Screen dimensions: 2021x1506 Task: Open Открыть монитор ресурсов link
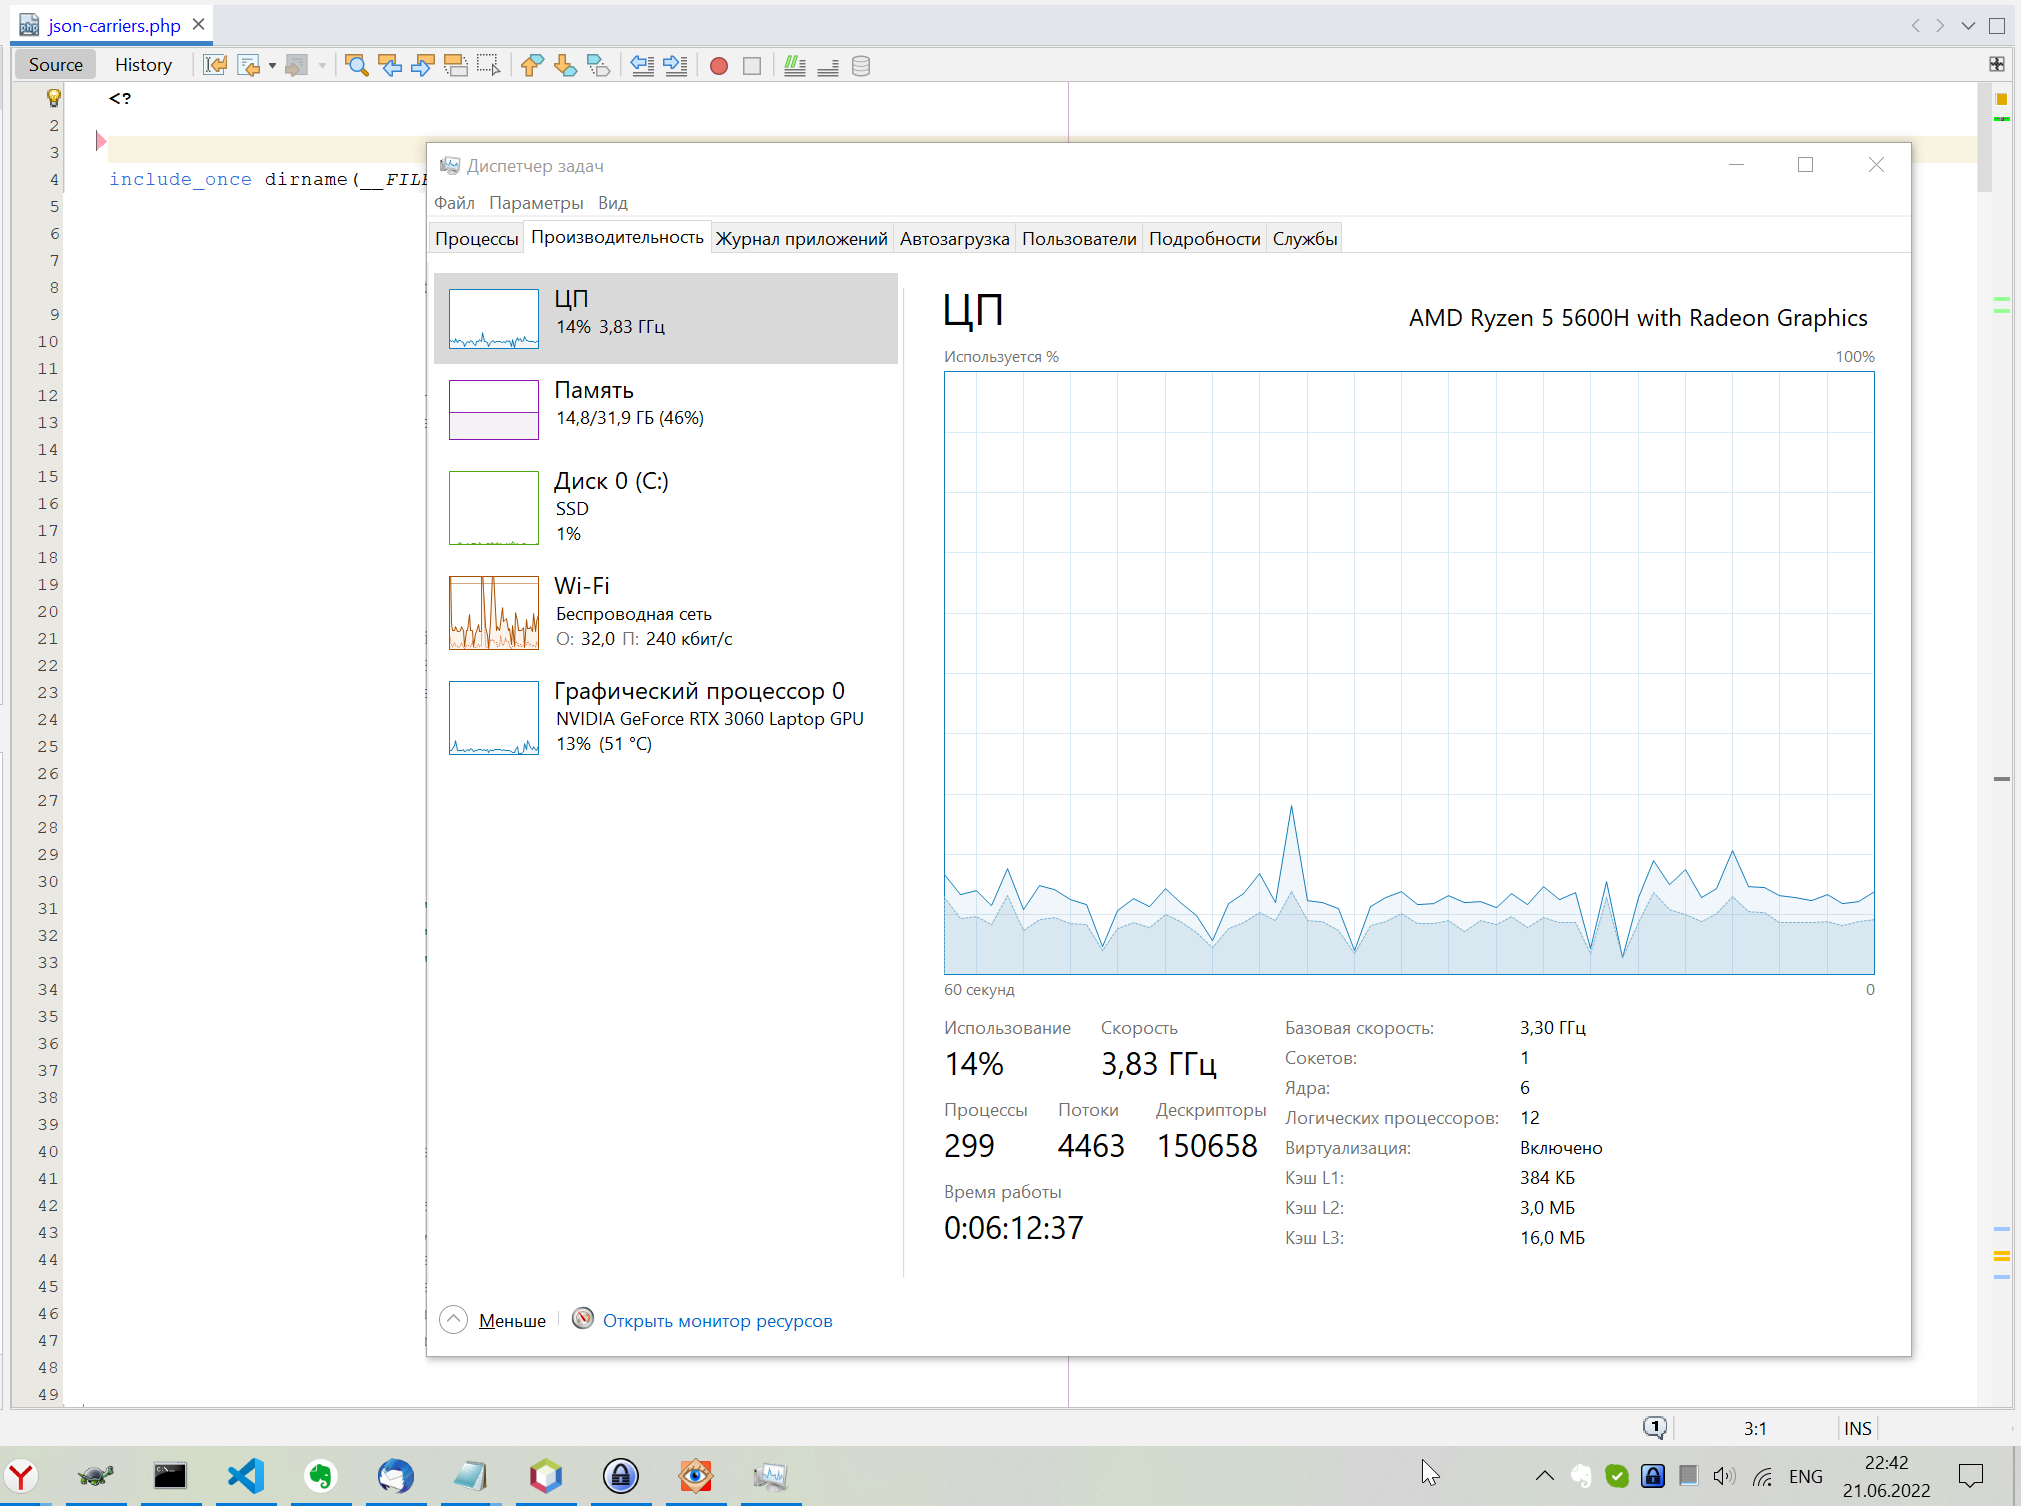(x=717, y=1321)
